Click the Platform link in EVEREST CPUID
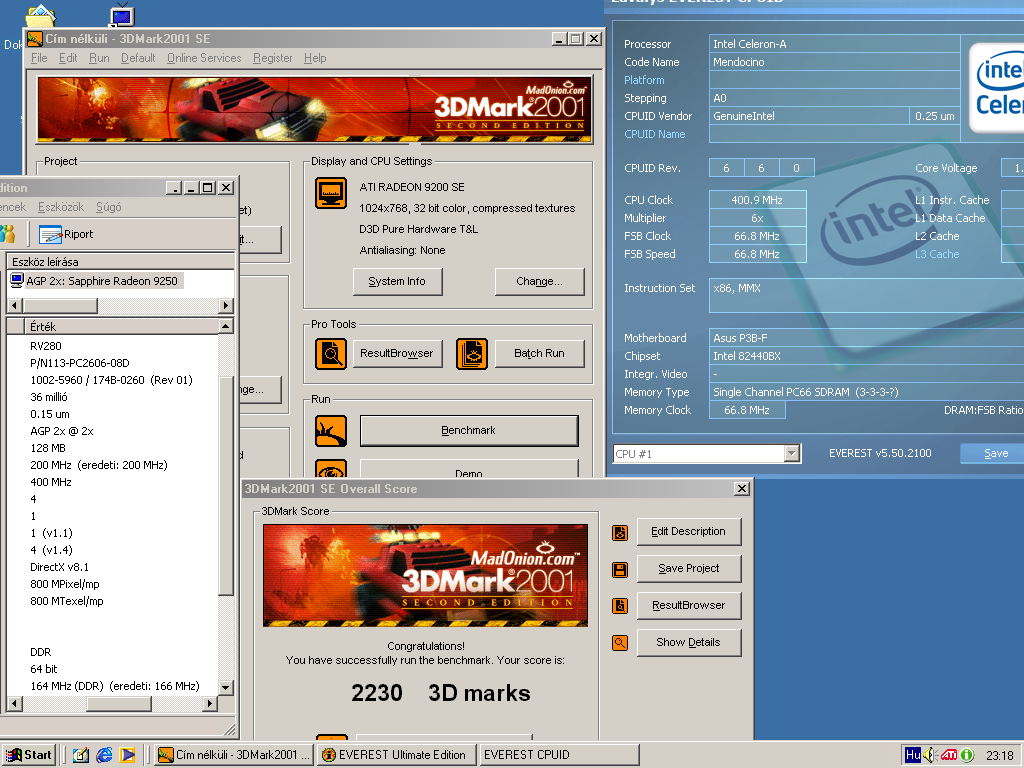Viewport: 1024px width, 768px height. 644,80
